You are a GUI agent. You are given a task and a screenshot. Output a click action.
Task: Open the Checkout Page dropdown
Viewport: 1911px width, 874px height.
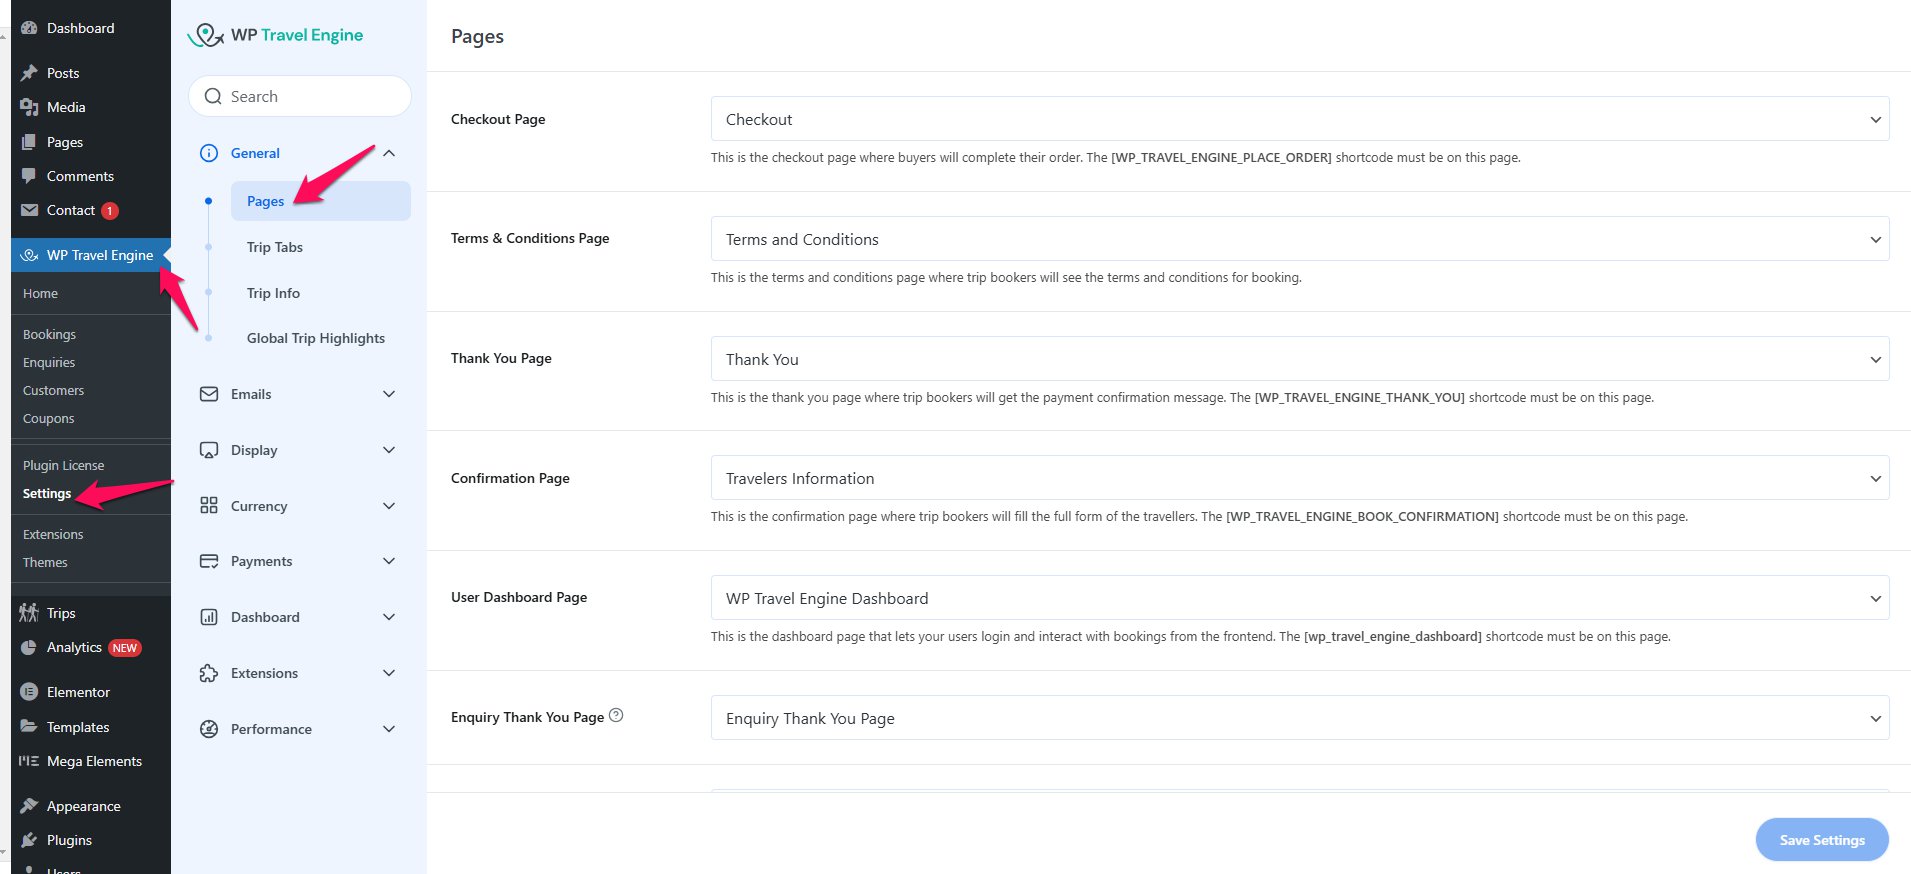pos(1298,119)
